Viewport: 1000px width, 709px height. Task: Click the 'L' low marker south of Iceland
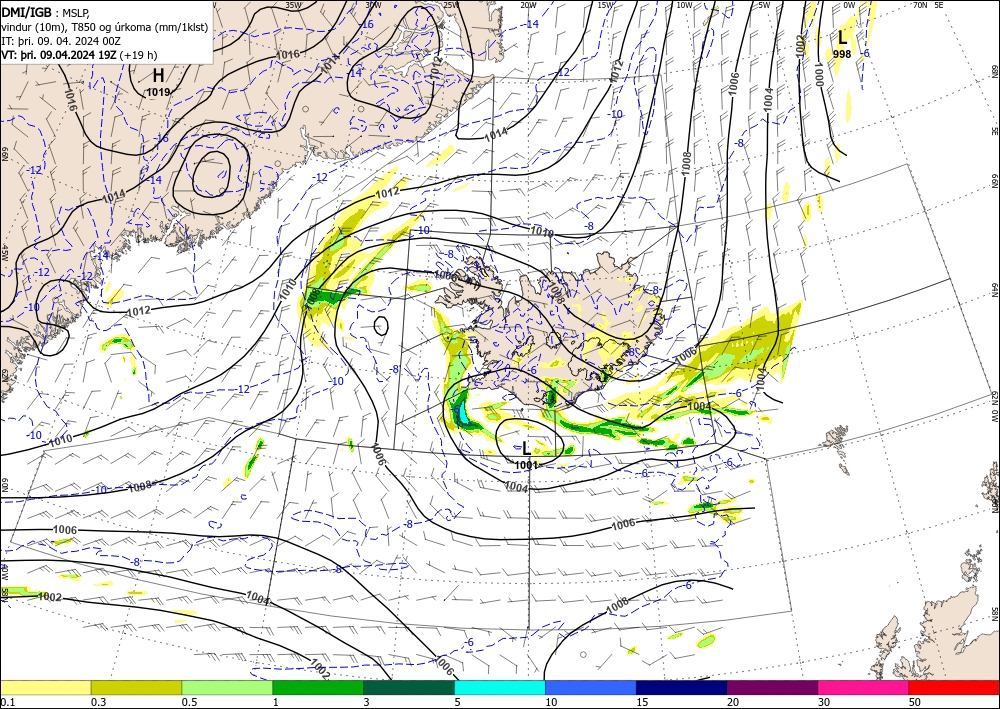pos(526,448)
